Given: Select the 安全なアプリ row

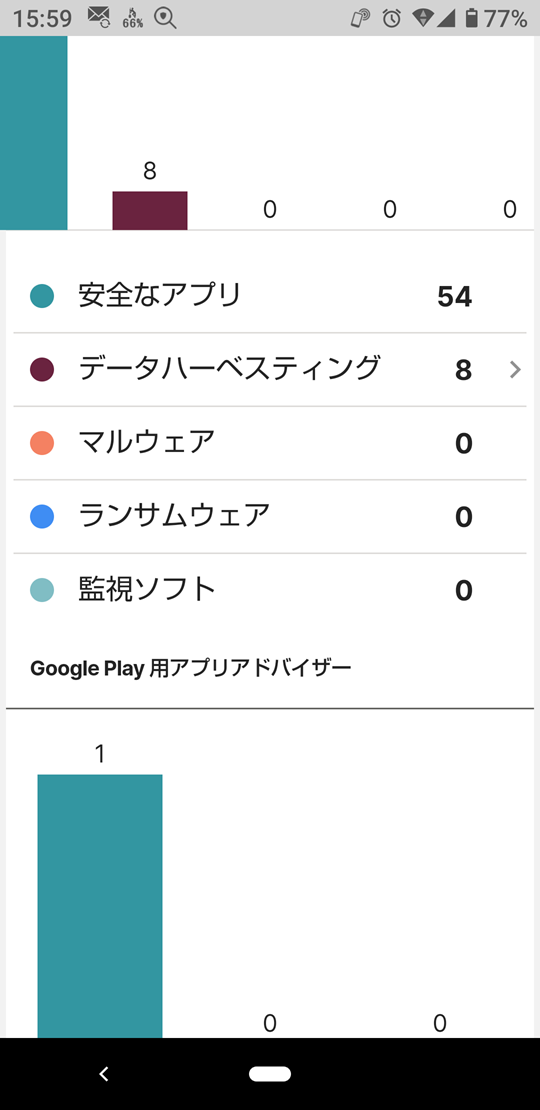Looking at the screenshot, I should pos(270,296).
